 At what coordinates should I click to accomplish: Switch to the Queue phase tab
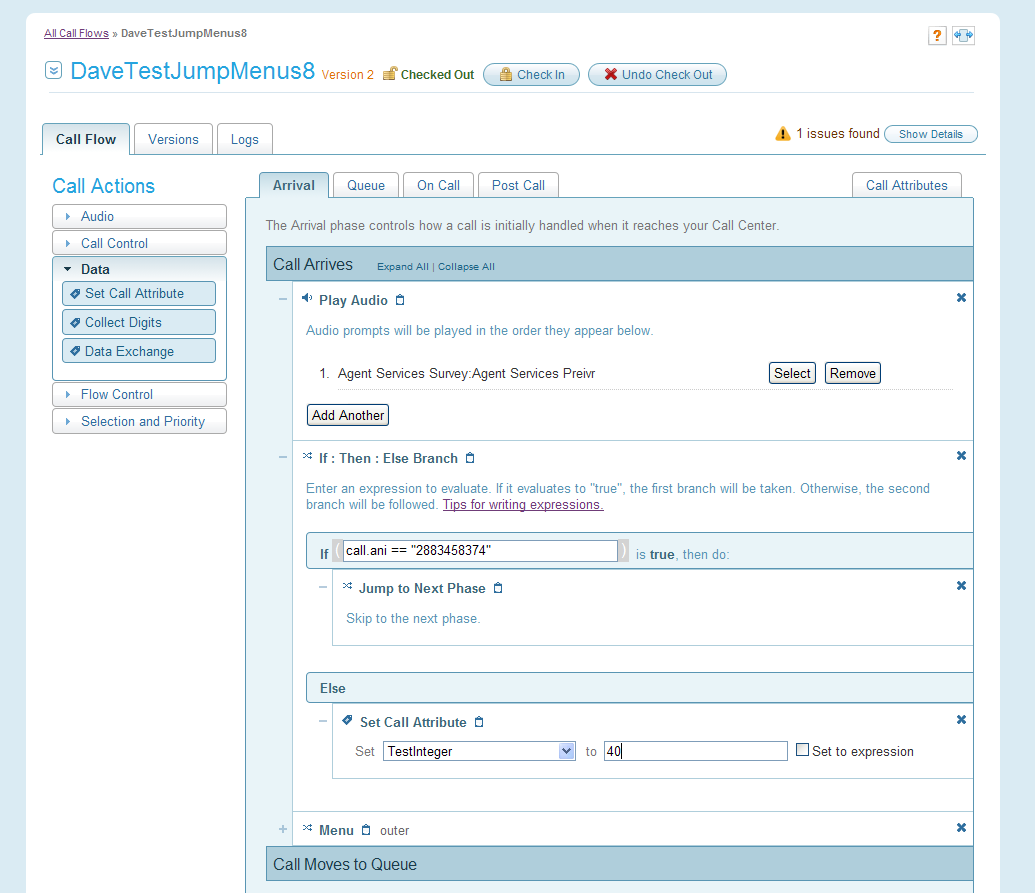click(x=366, y=185)
